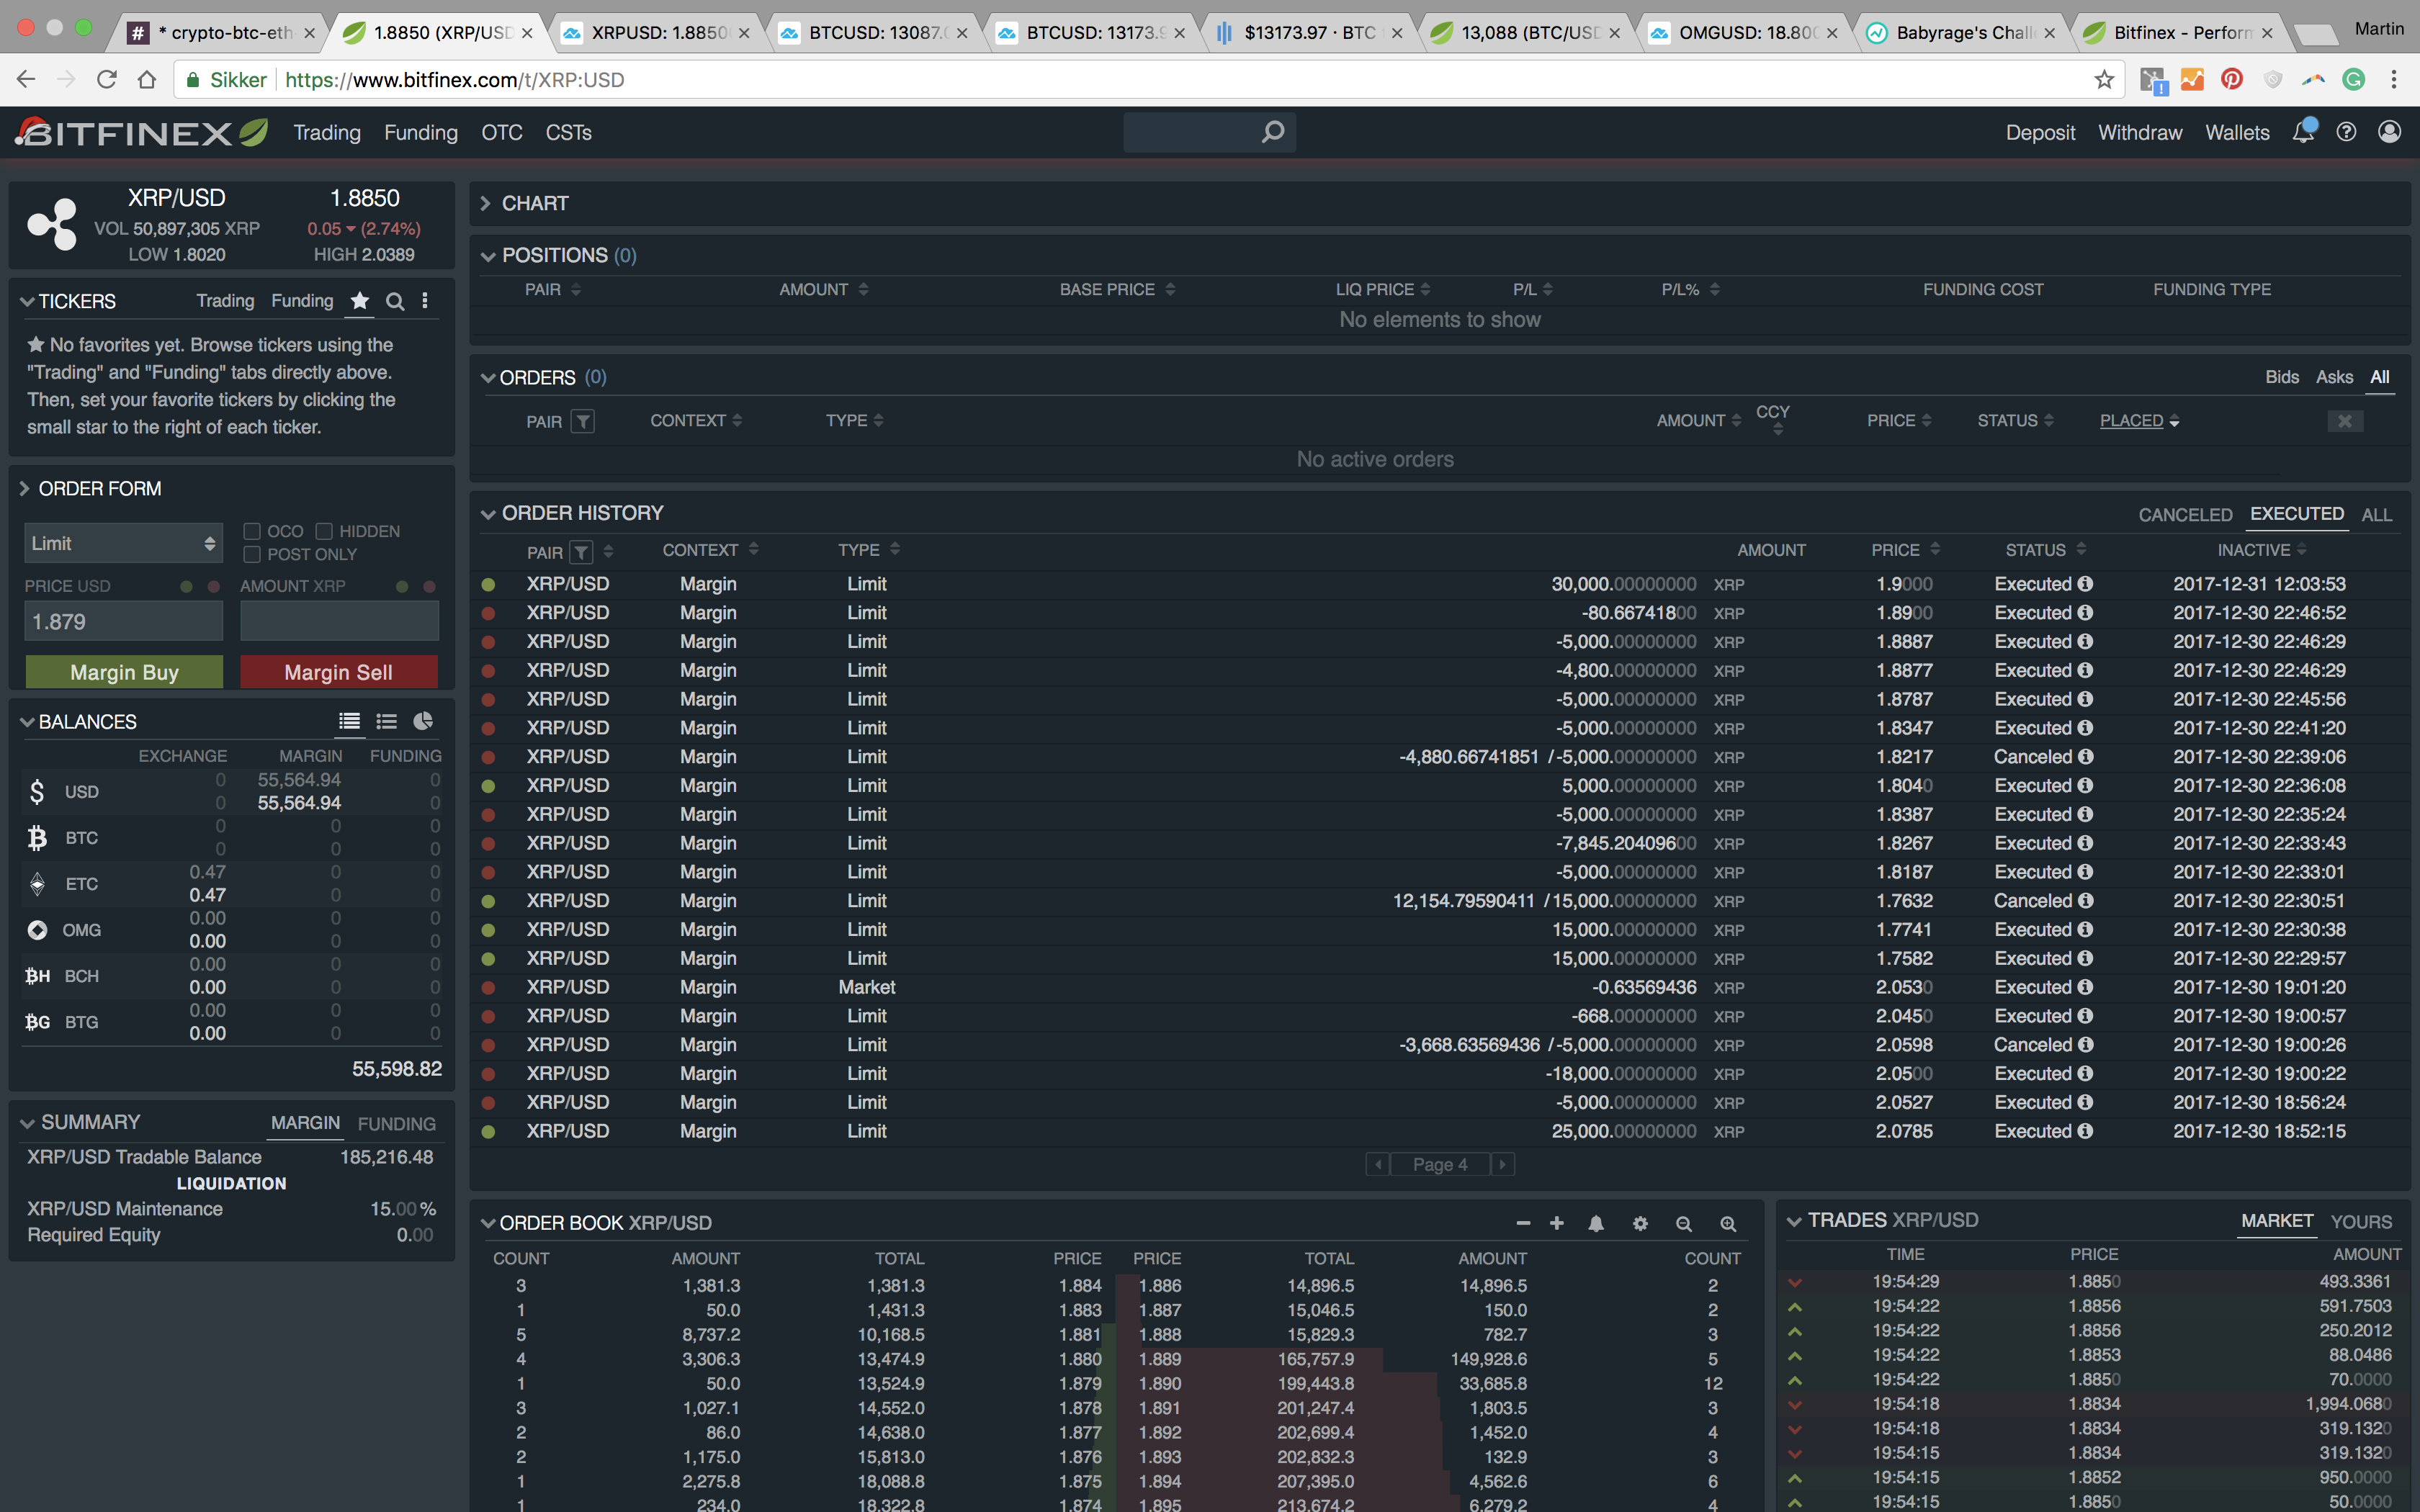Click the search magnifier icon in header

1272,132
